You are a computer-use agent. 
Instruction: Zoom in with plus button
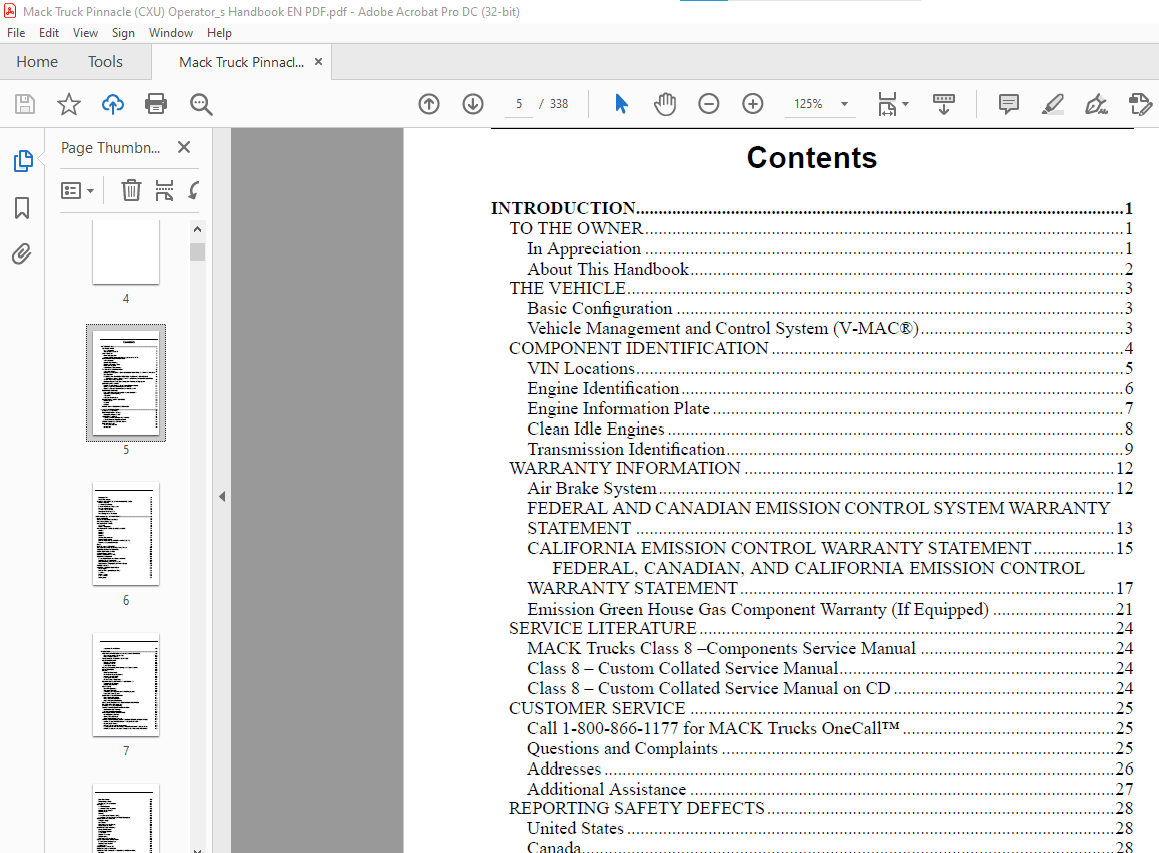pos(752,104)
